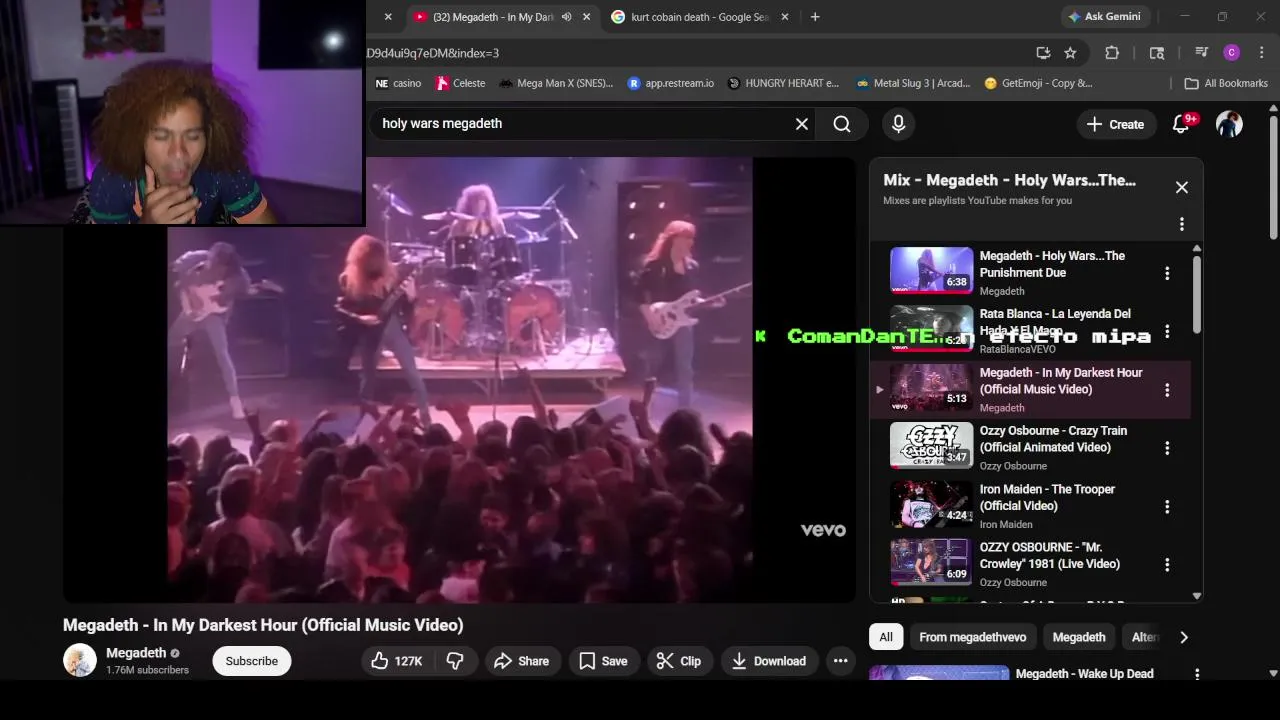
Task: Open the Megadeth channel name link
Action: point(136,653)
